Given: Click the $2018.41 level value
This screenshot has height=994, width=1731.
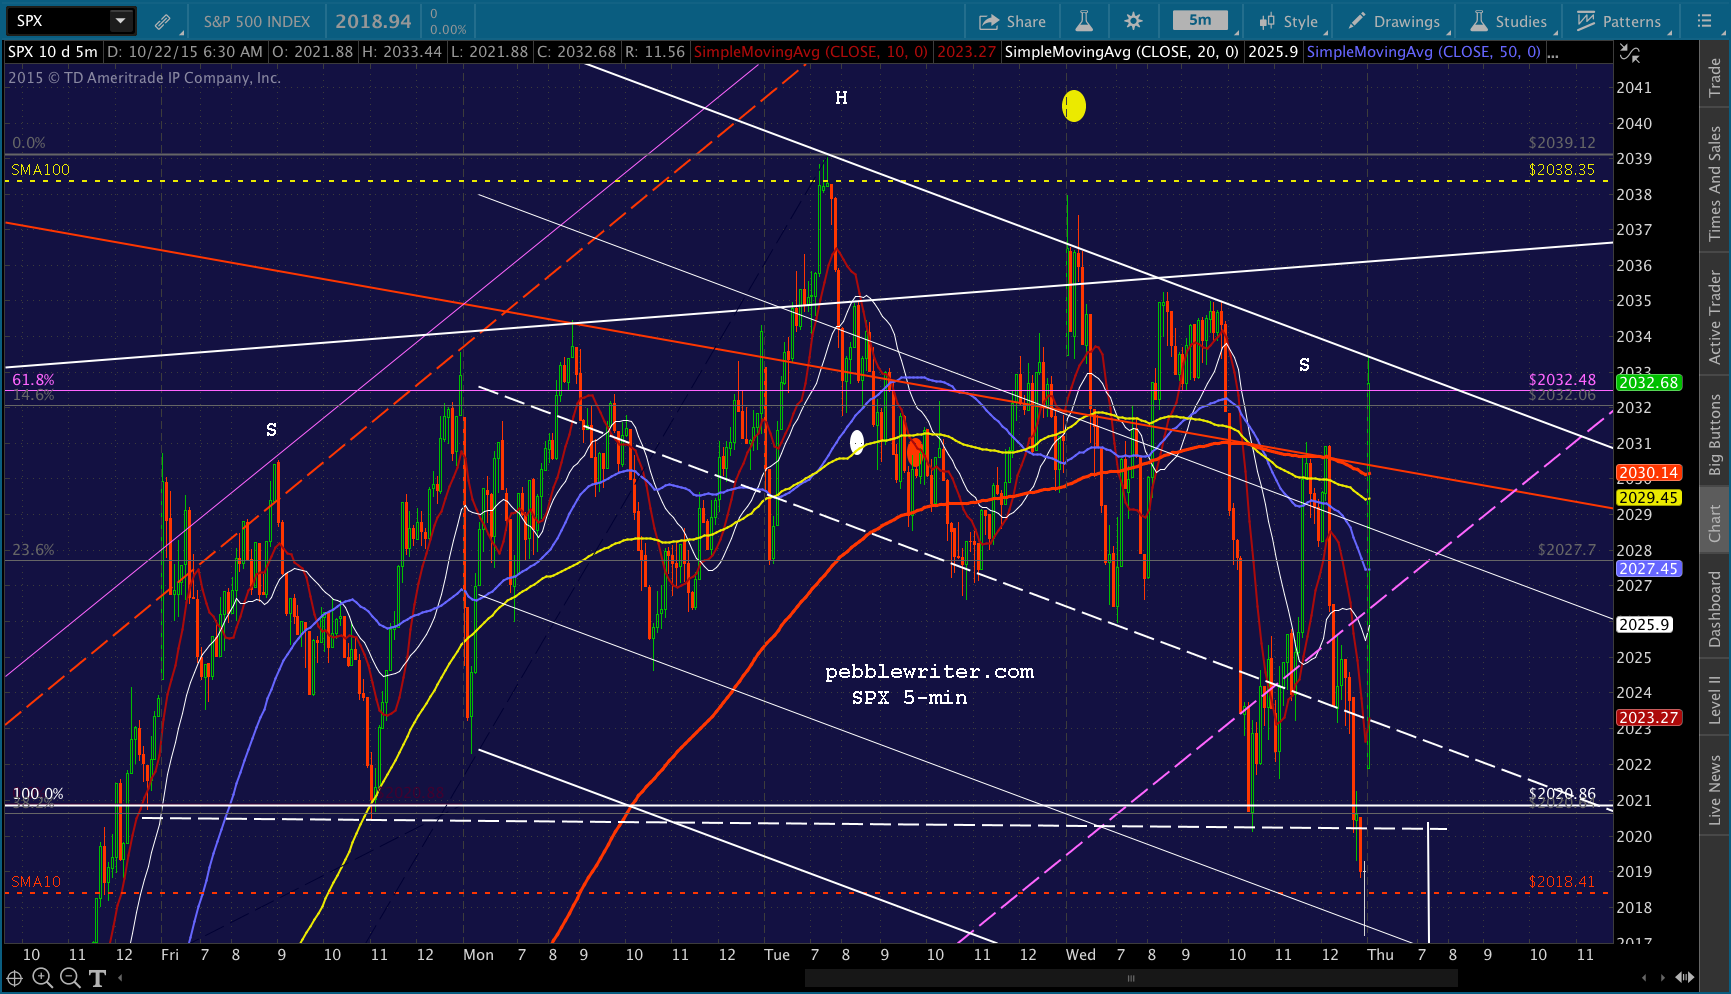Looking at the screenshot, I should [1562, 882].
